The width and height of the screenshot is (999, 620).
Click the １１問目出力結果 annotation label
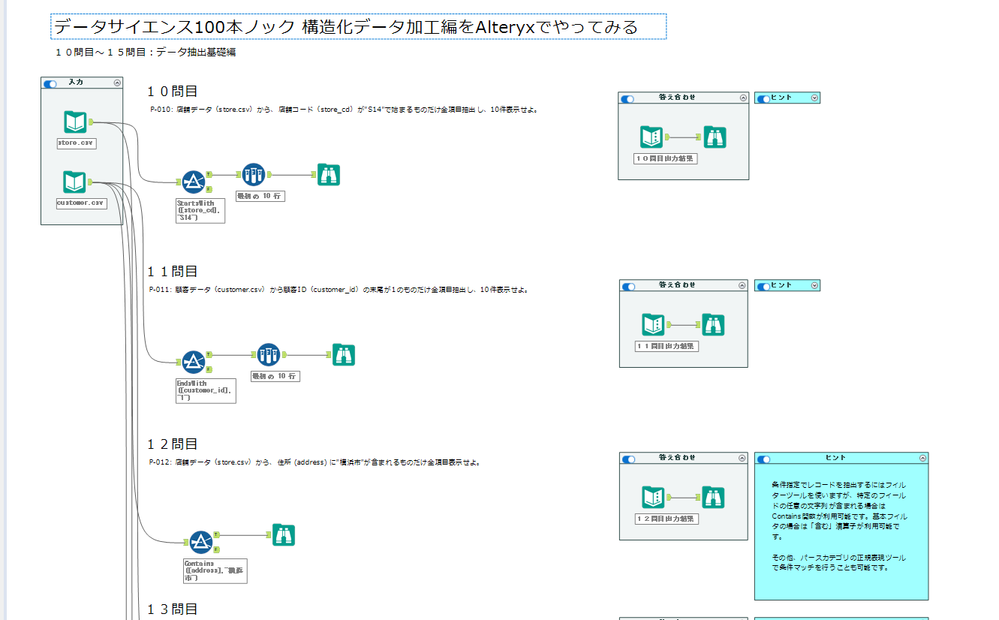click(x=667, y=347)
